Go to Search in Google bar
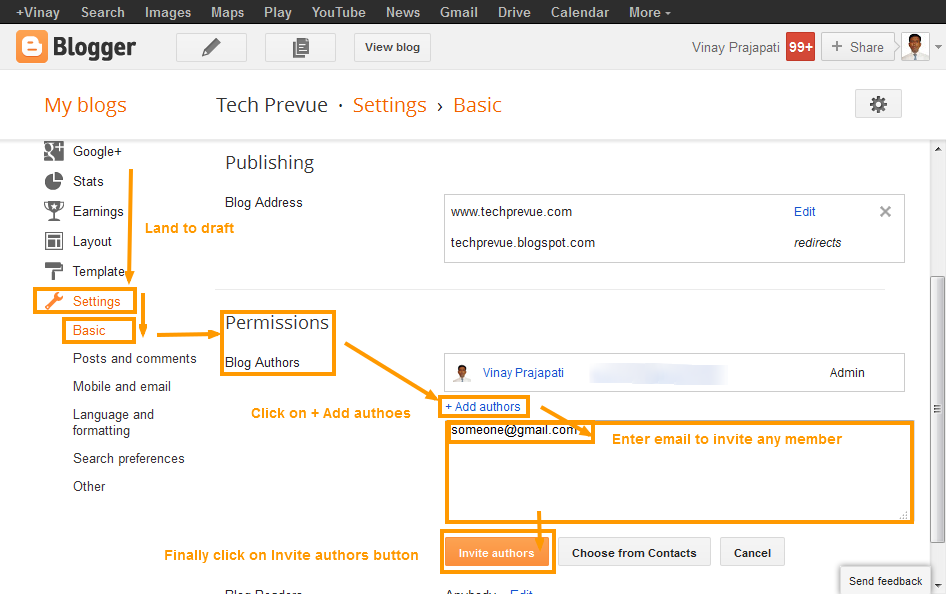The height and width of the screenshot is (594, 946). click(x=103, y=12)
